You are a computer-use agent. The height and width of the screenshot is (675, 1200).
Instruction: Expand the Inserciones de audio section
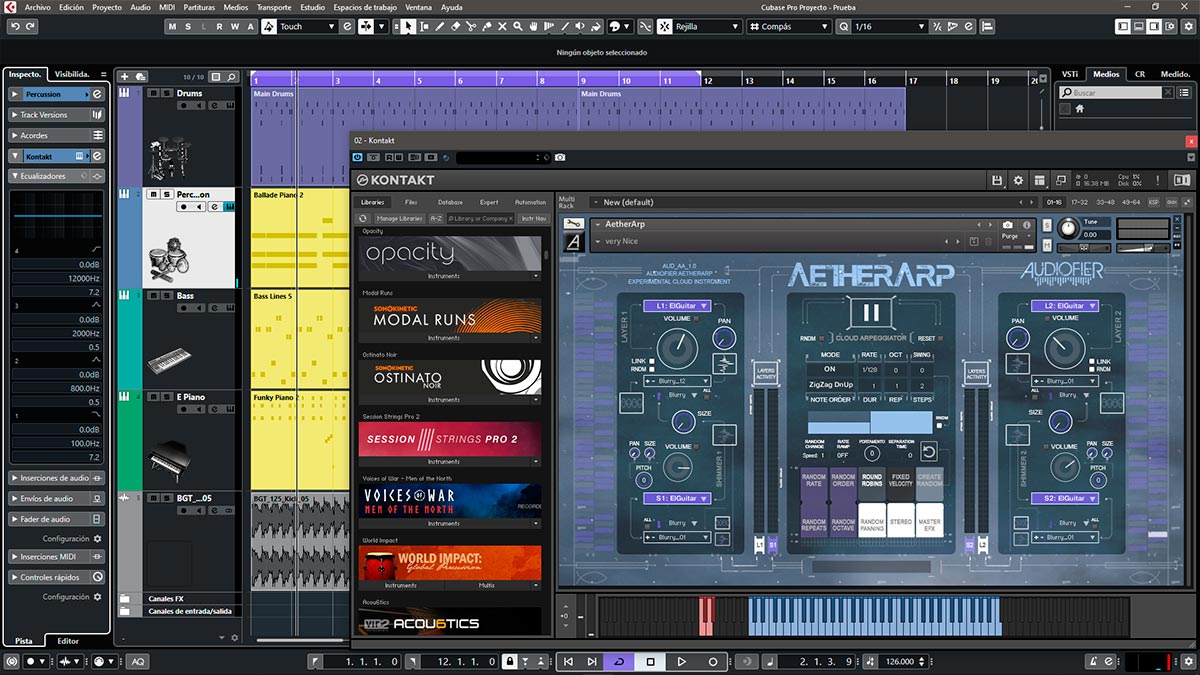tap(56, 478)
